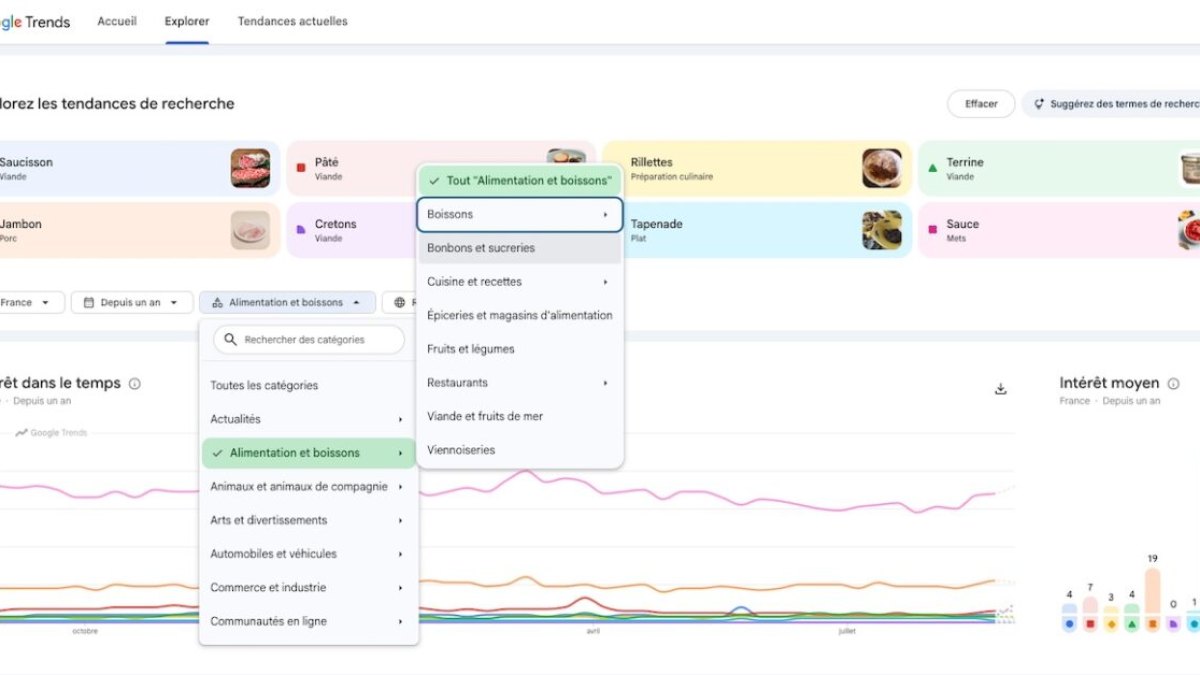This screenshot has width=1200, height=675.
Task: Expand Animaux et animaux de compagnie submenu
Action: (x=309, y=487)
